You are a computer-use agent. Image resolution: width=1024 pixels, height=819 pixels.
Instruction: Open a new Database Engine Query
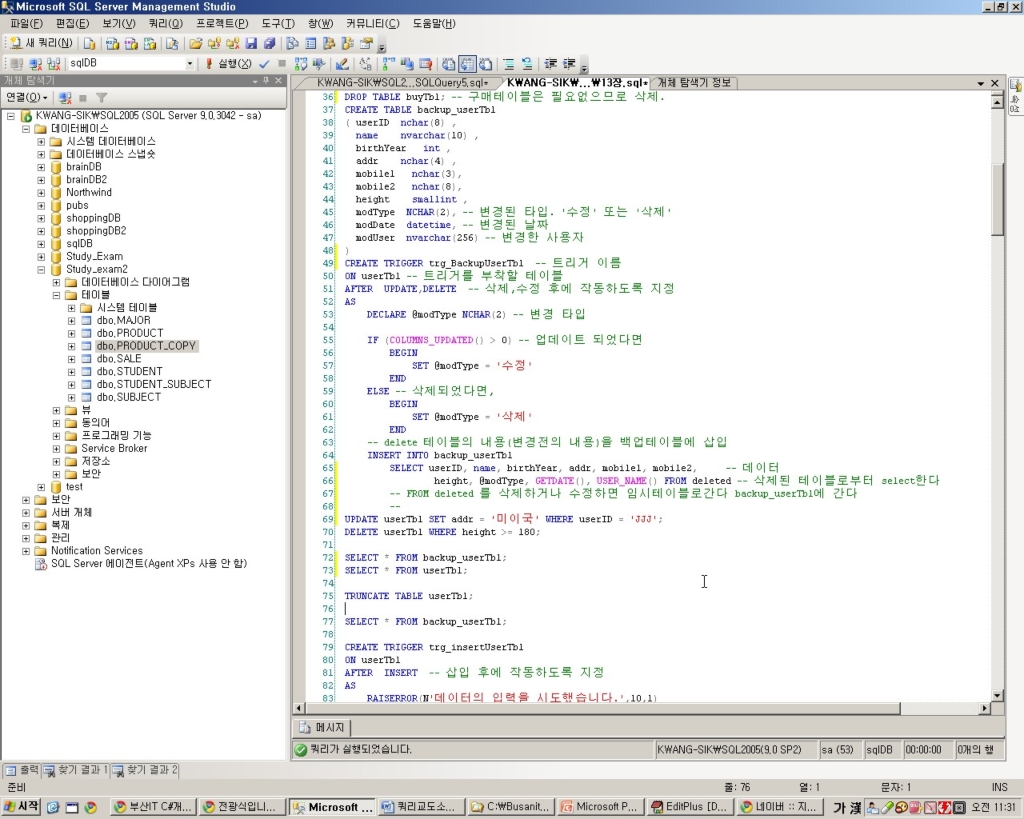pos(89,43)
